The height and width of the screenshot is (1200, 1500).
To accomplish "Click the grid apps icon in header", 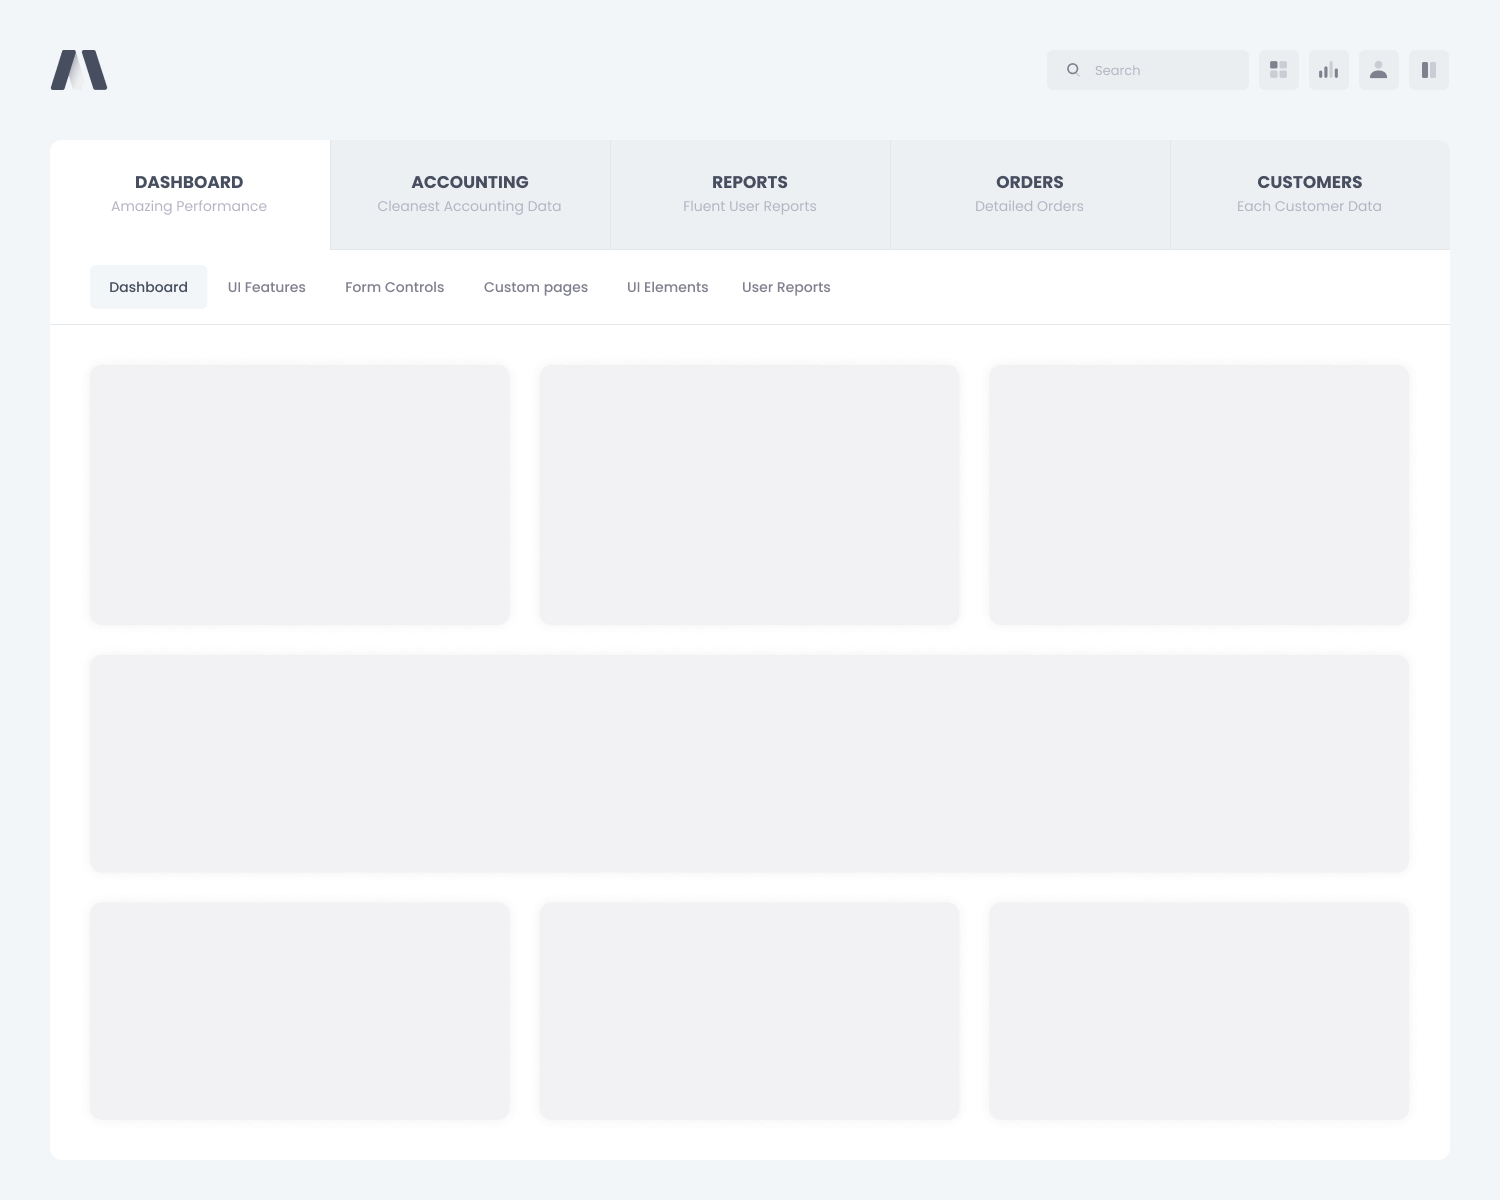I will click(x=1278, y=70).
